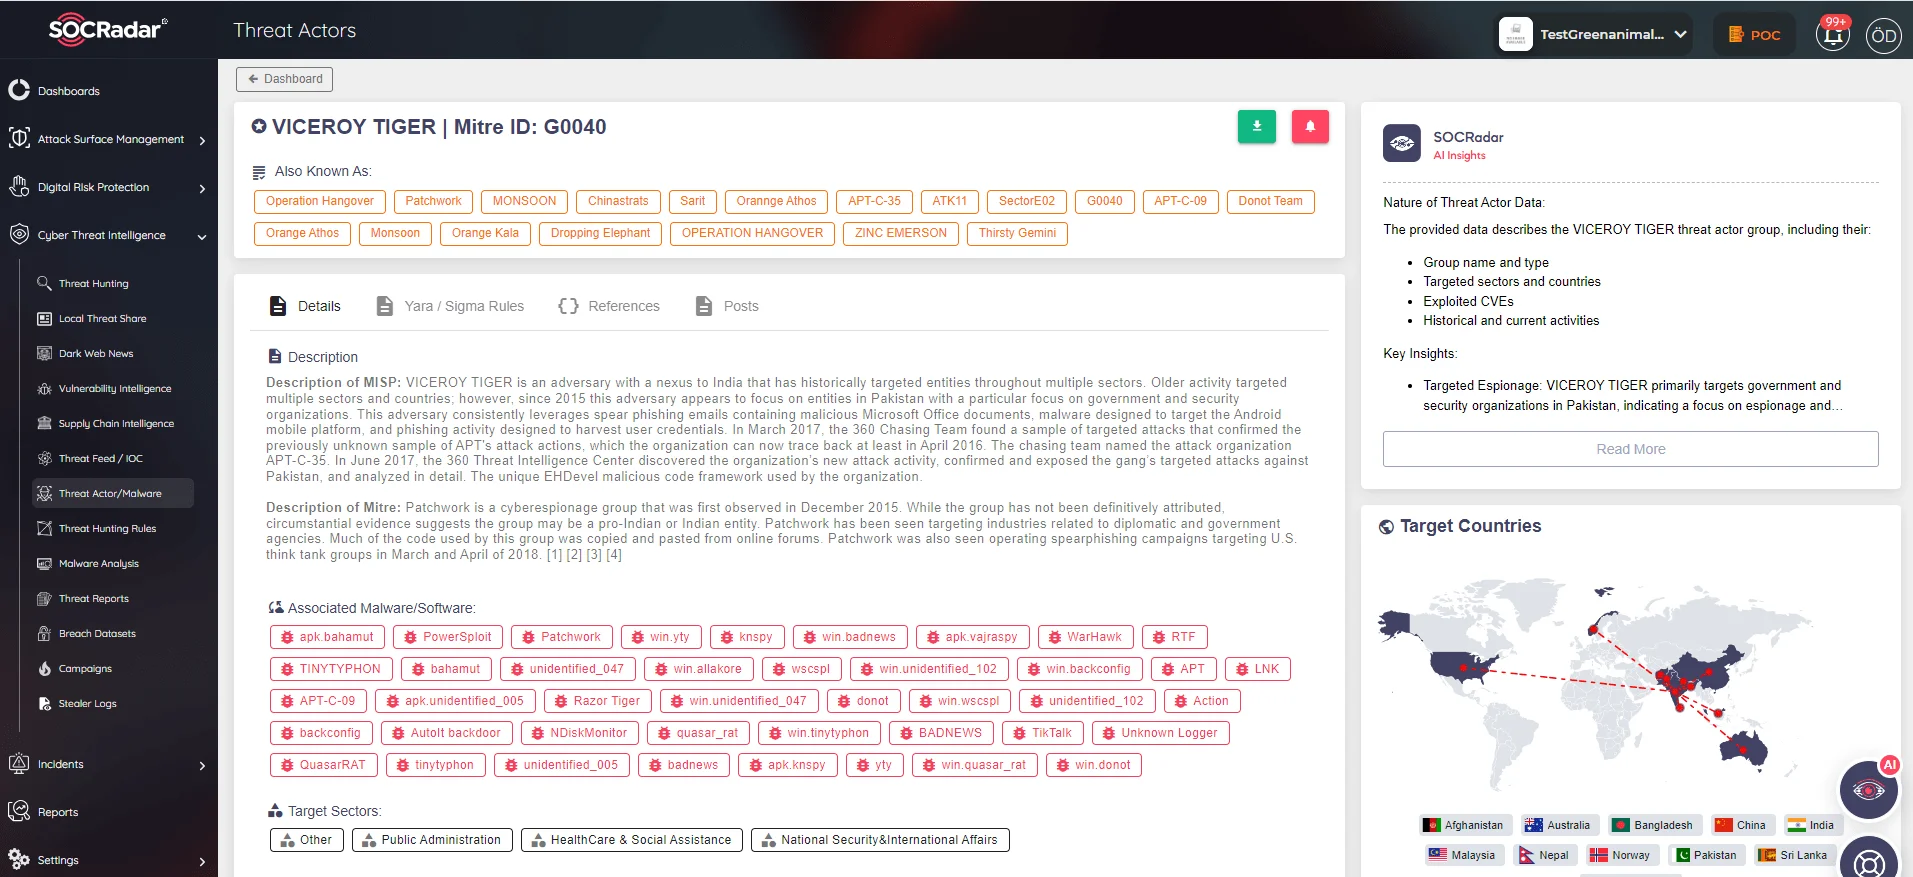
Task: Click the POC button
Action: [1754, 34]
